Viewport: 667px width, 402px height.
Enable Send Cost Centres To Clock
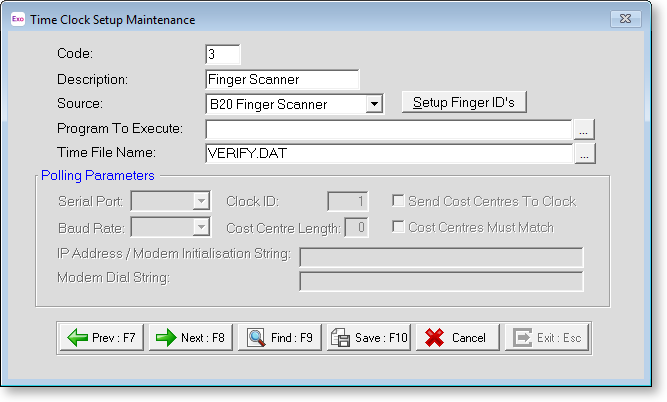tap(399, 201)
